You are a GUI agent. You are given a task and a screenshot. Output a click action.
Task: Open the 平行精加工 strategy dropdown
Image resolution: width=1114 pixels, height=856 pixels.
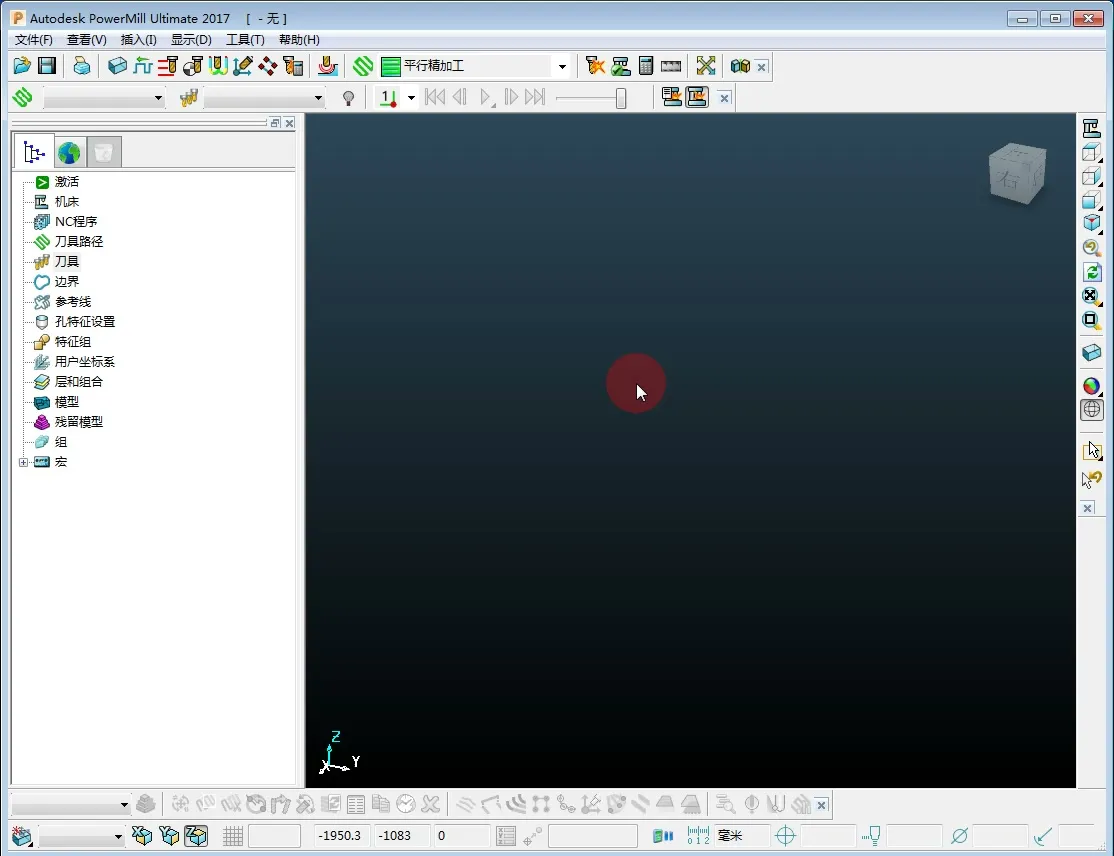click(x=562, y=67)
